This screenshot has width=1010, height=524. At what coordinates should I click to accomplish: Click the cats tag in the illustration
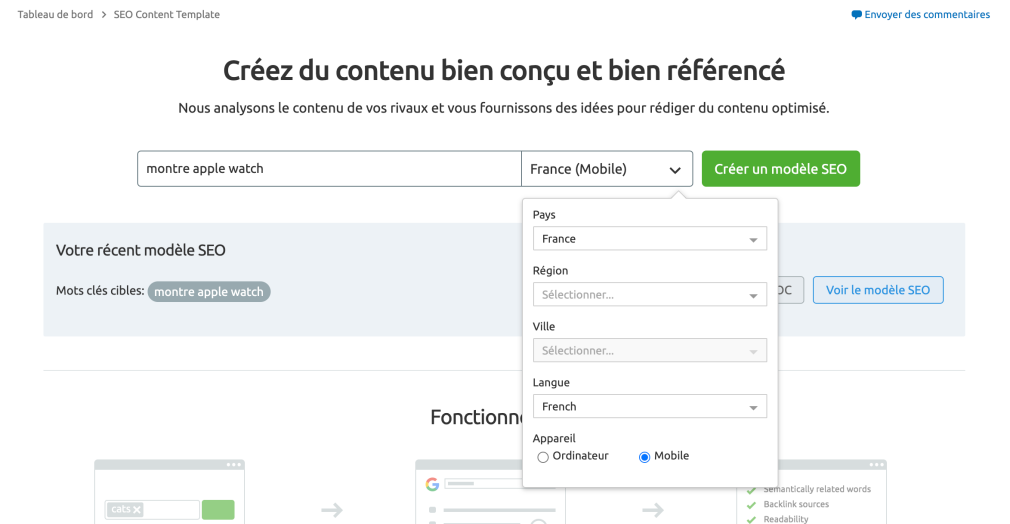tap(126, 509)
